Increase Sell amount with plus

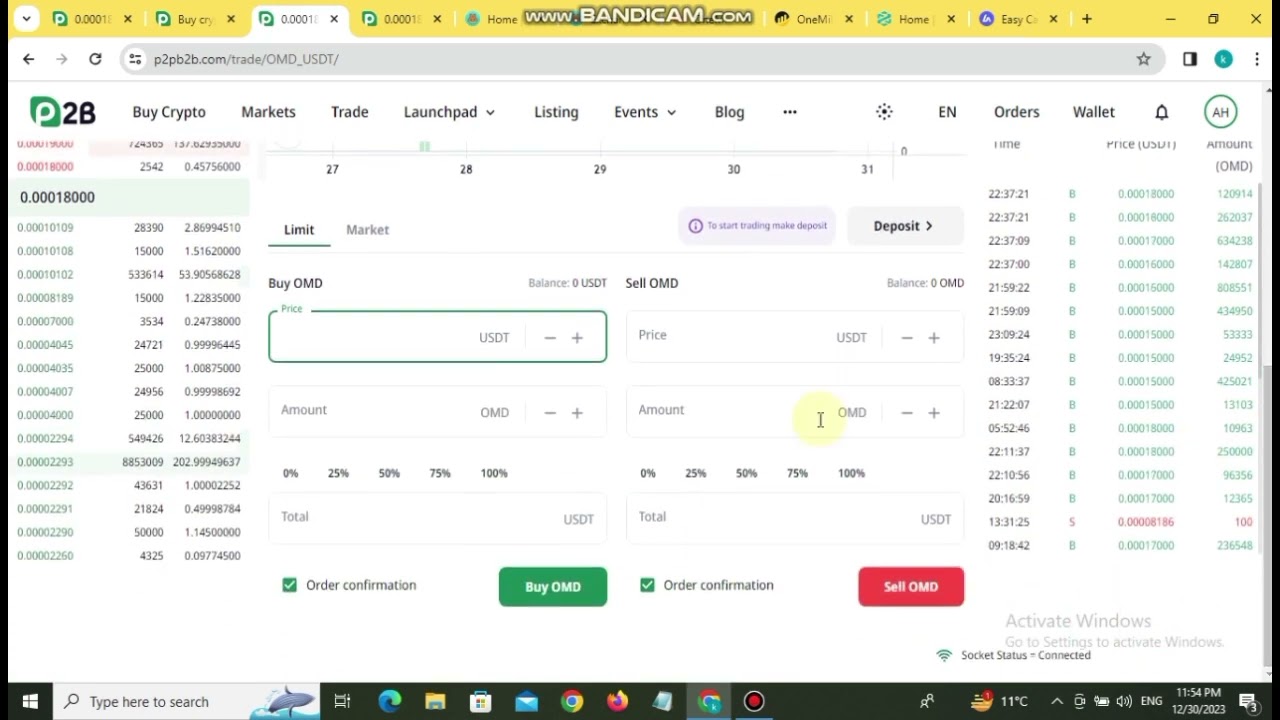coord(934,413)
